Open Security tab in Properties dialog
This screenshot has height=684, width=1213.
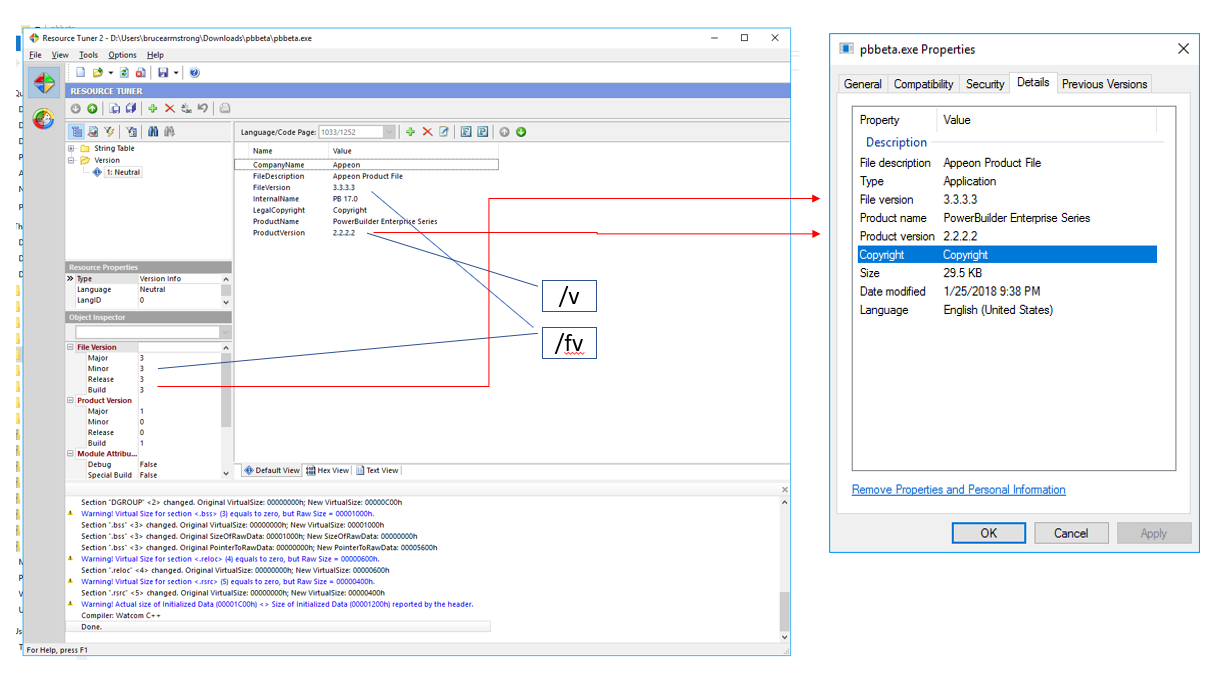pyautogui.click(x=985, y=84)
